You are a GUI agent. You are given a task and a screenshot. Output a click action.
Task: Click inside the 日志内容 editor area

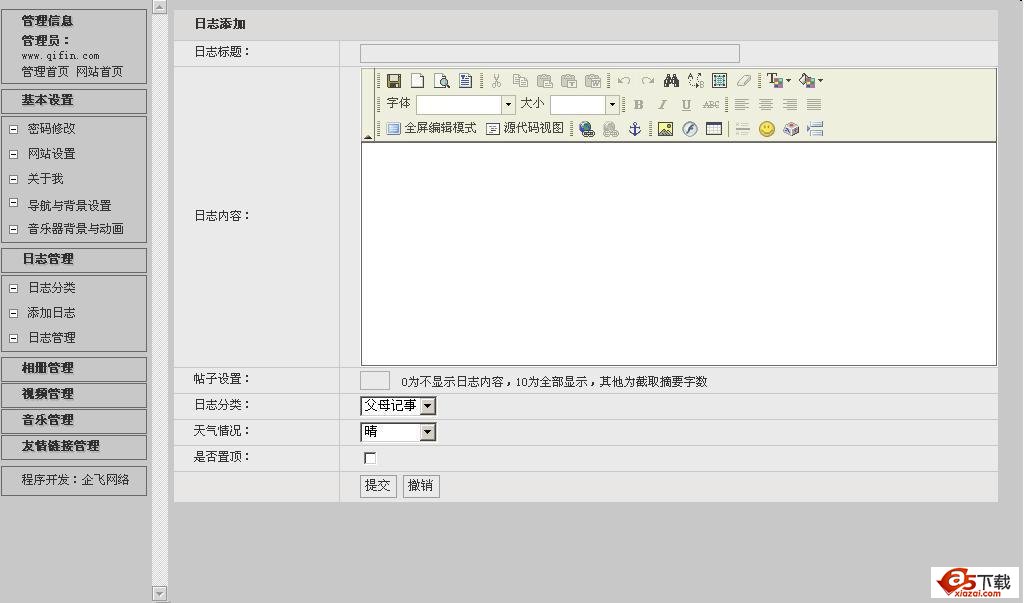click(679, 254)
